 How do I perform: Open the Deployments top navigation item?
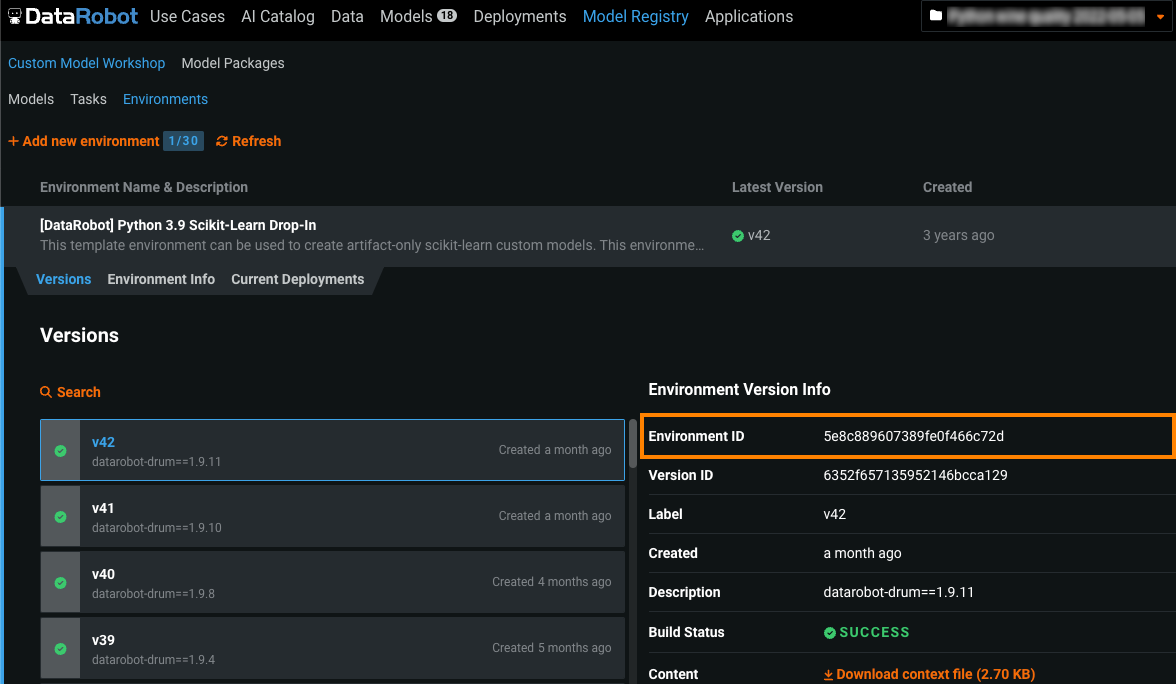click(519, 17)
